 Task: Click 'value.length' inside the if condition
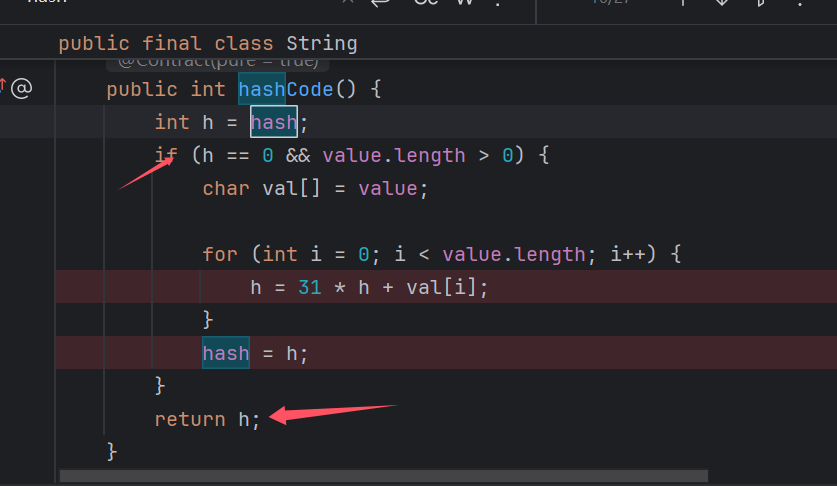click(394, 155)
